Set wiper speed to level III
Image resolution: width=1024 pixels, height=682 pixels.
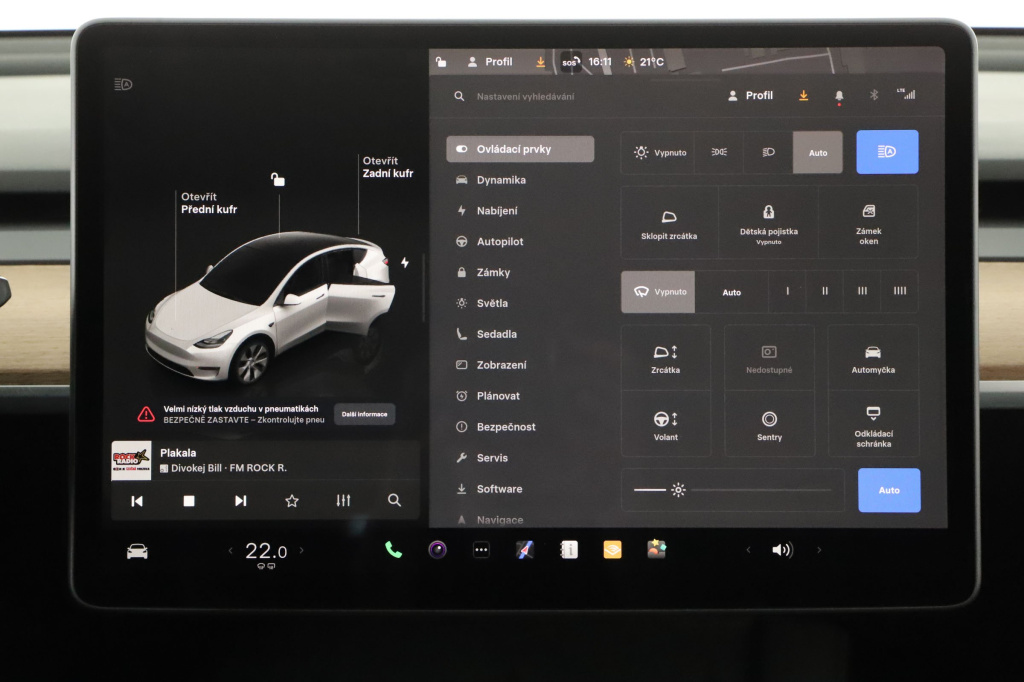click(x=862, y=291)
